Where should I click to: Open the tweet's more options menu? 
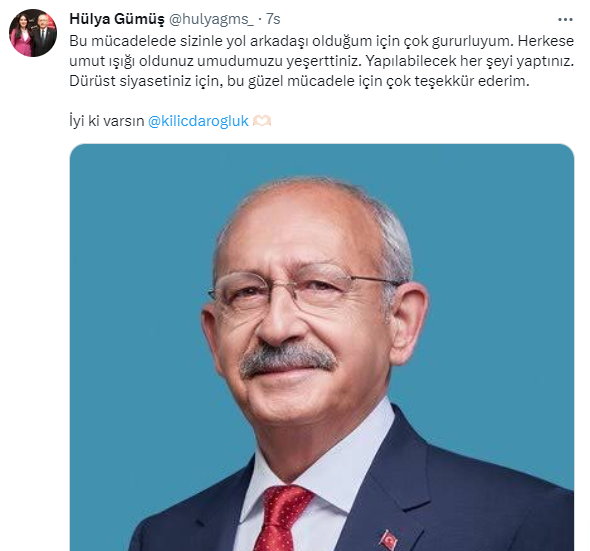pos(565,20)
